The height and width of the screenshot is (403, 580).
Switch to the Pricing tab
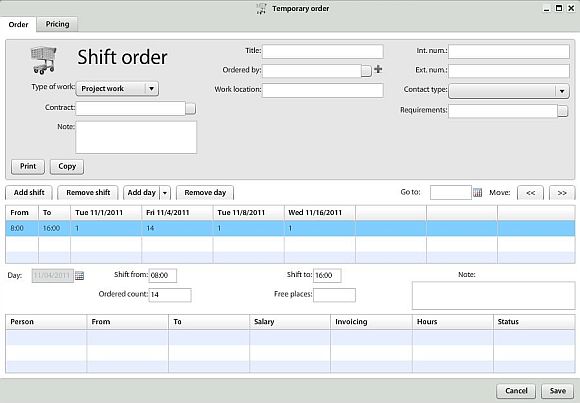tap(57, 24)
